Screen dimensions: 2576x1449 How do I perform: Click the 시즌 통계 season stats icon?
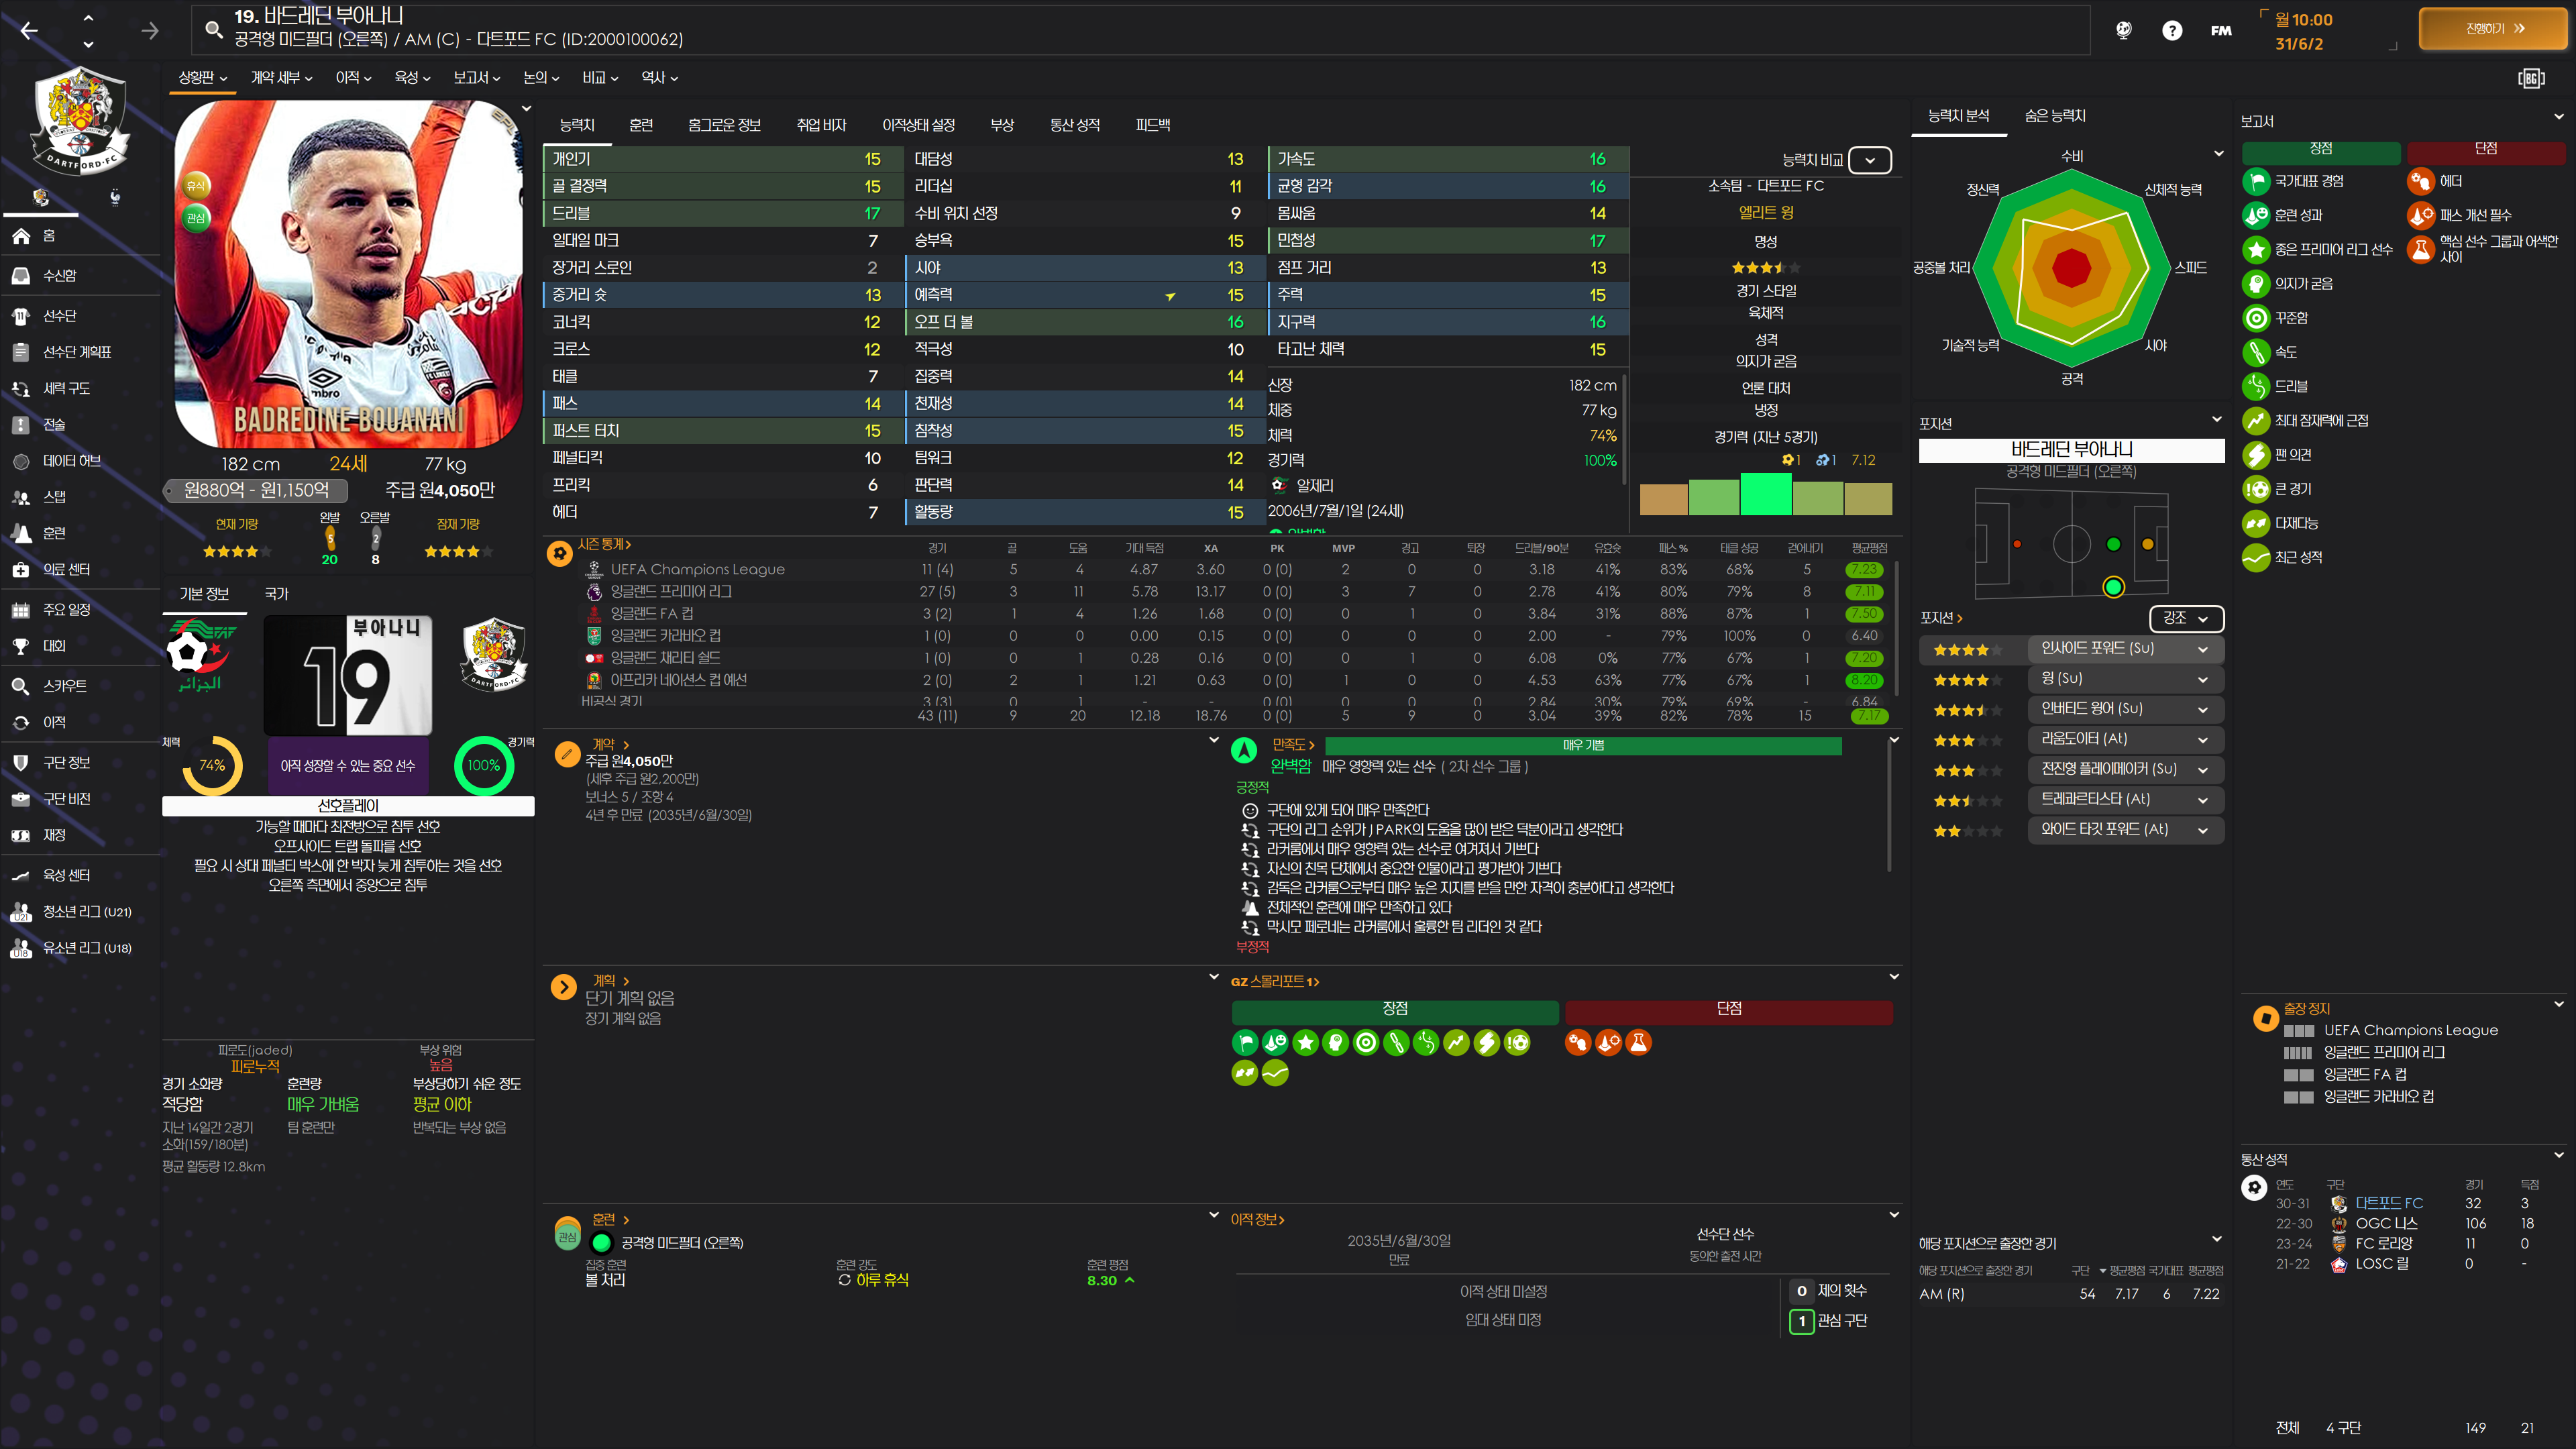tap(560, 553)
